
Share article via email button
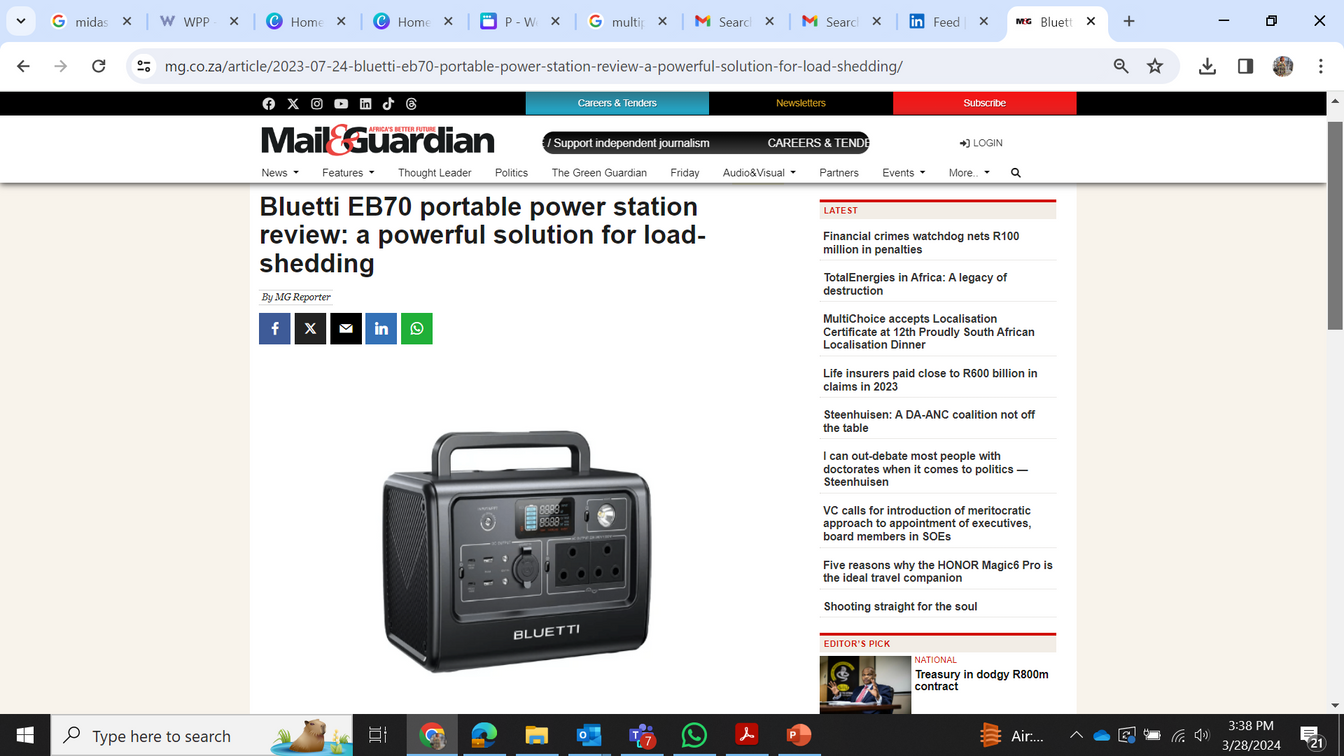click(346, 328)
